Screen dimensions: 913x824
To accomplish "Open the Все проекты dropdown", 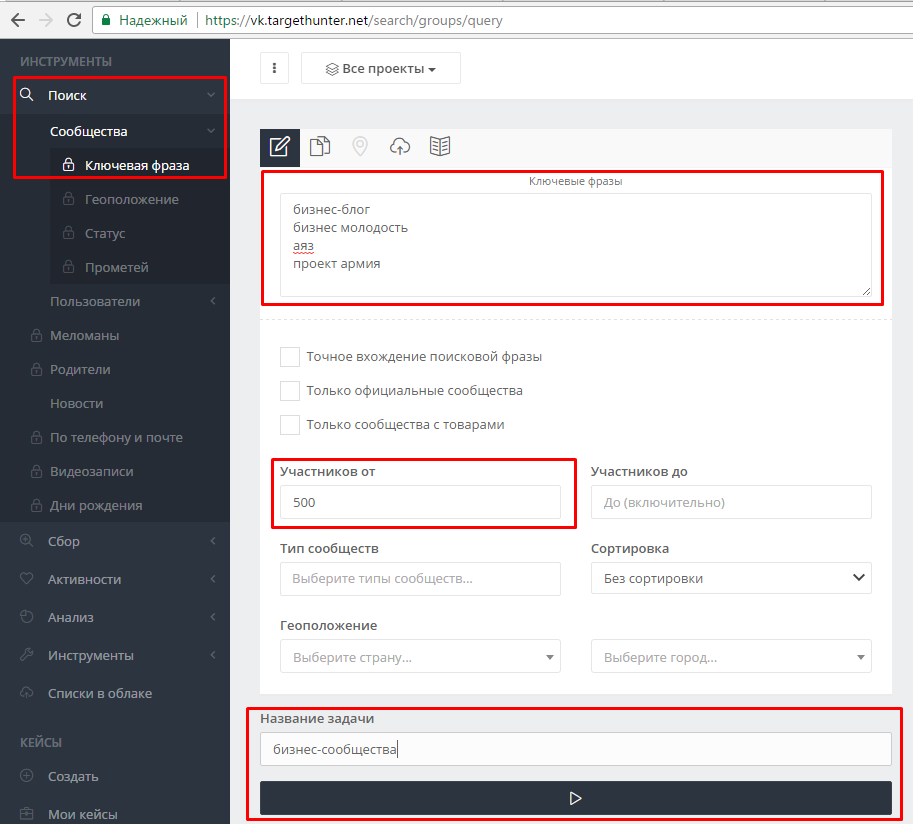I will coord(381,69).
